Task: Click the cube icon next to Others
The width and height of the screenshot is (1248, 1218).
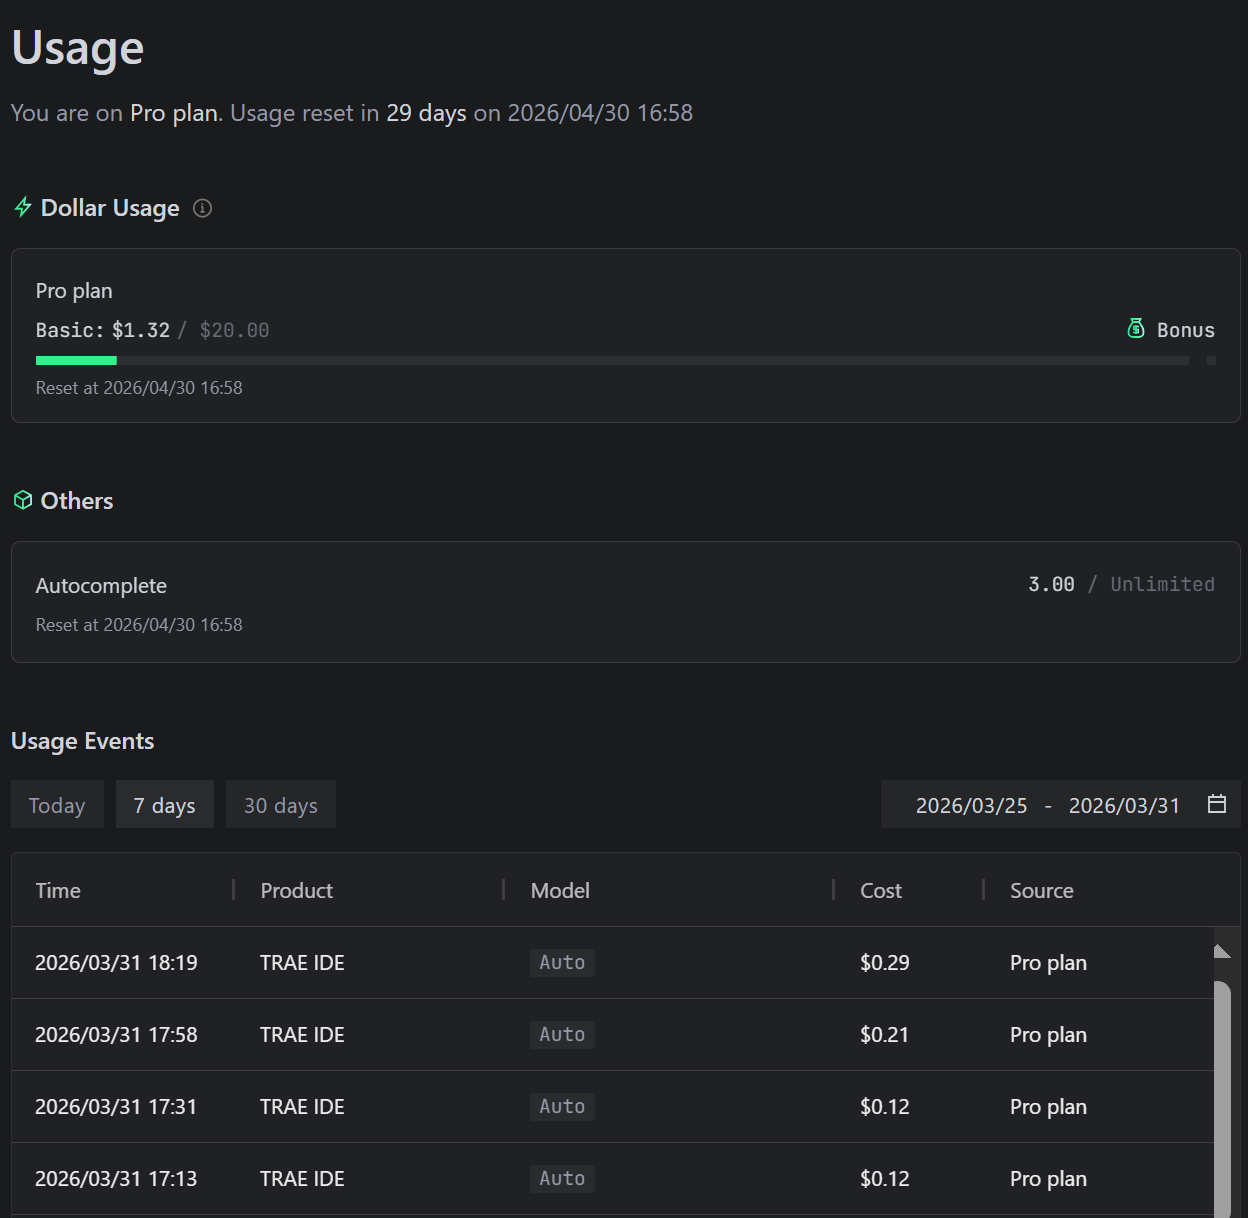Action: pos(23,500)
